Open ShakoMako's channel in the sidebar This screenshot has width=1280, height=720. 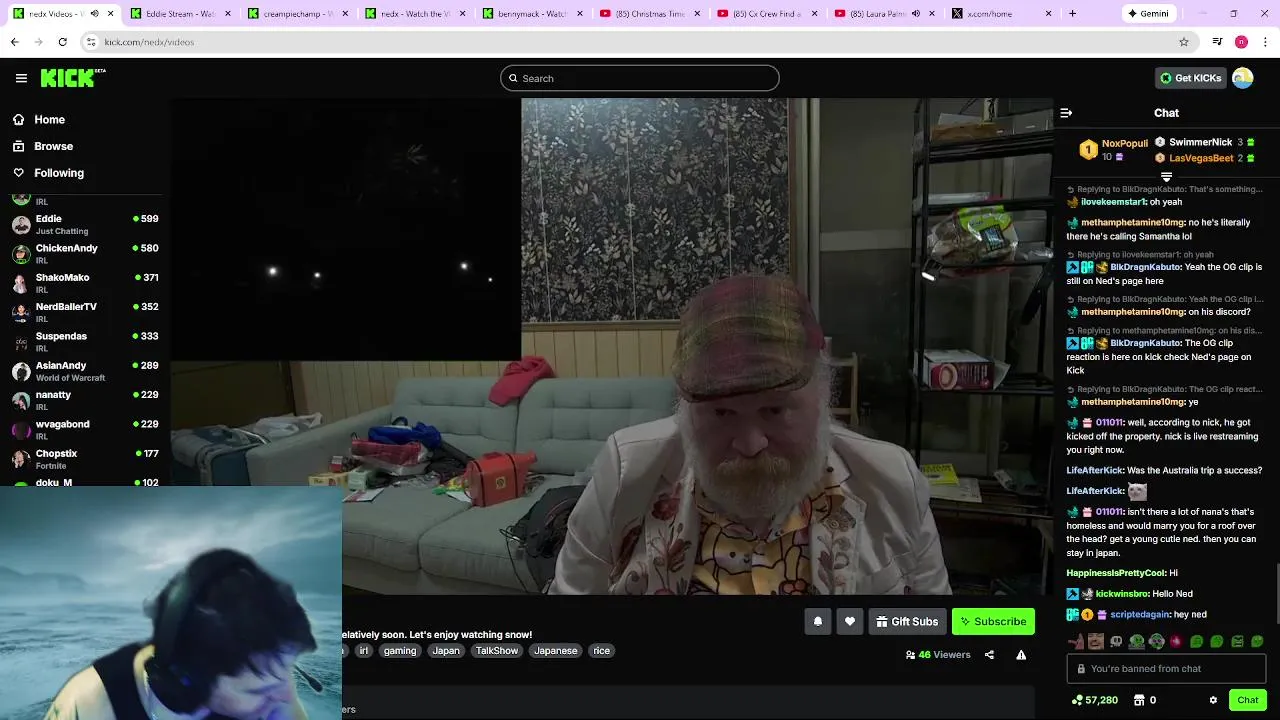coord(85,283)
